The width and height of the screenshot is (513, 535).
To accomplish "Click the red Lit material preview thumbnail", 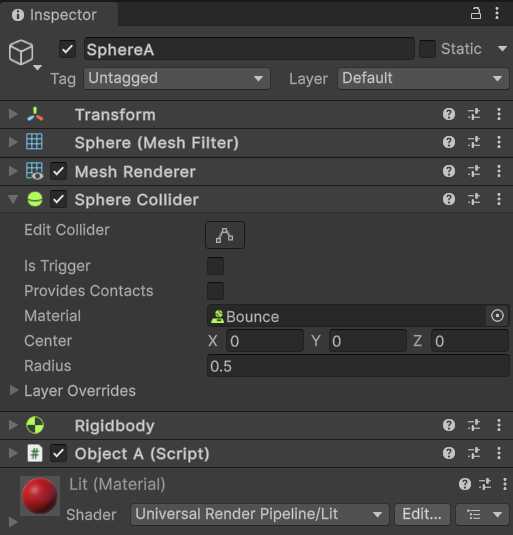I will click(40, 496).
